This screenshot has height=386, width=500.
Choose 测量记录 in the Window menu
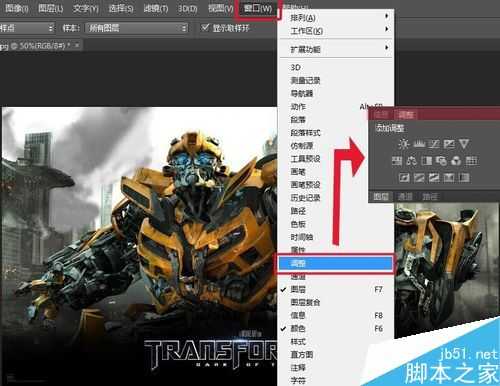(x=336, y=80)
